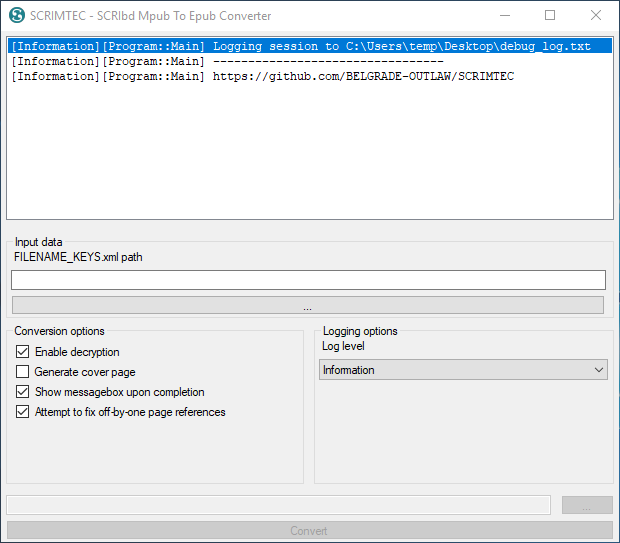Click the progress bar above the Convert button
620x543 pixels.
pos(278,505)
